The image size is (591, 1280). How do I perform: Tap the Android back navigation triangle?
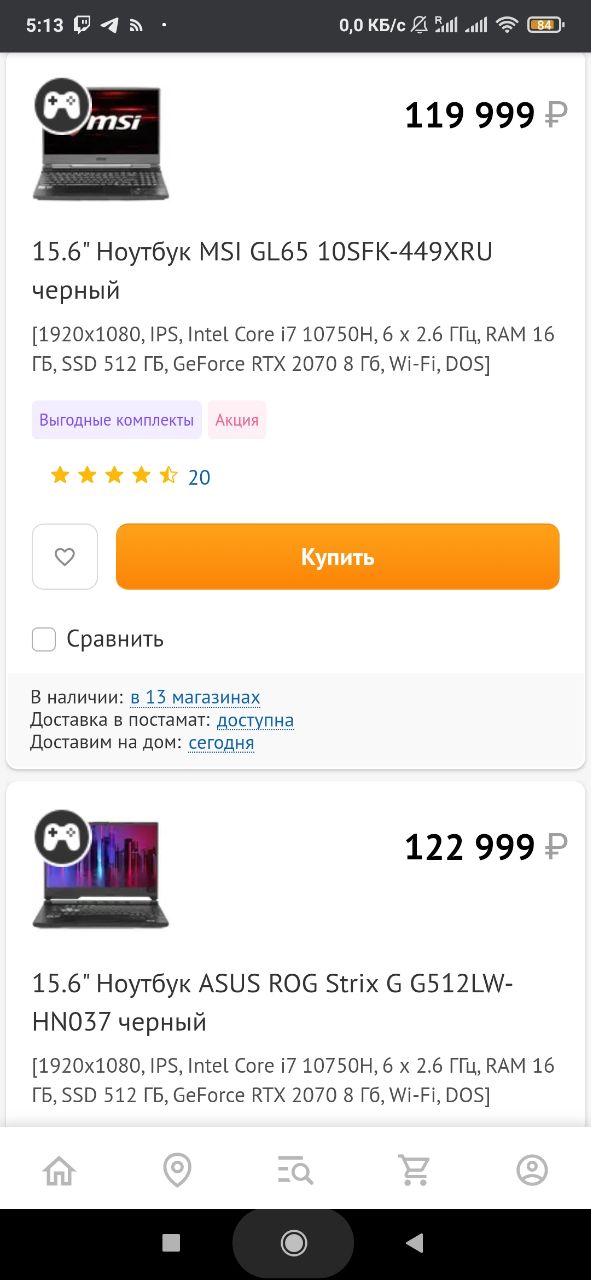[x=414, y=1243]
